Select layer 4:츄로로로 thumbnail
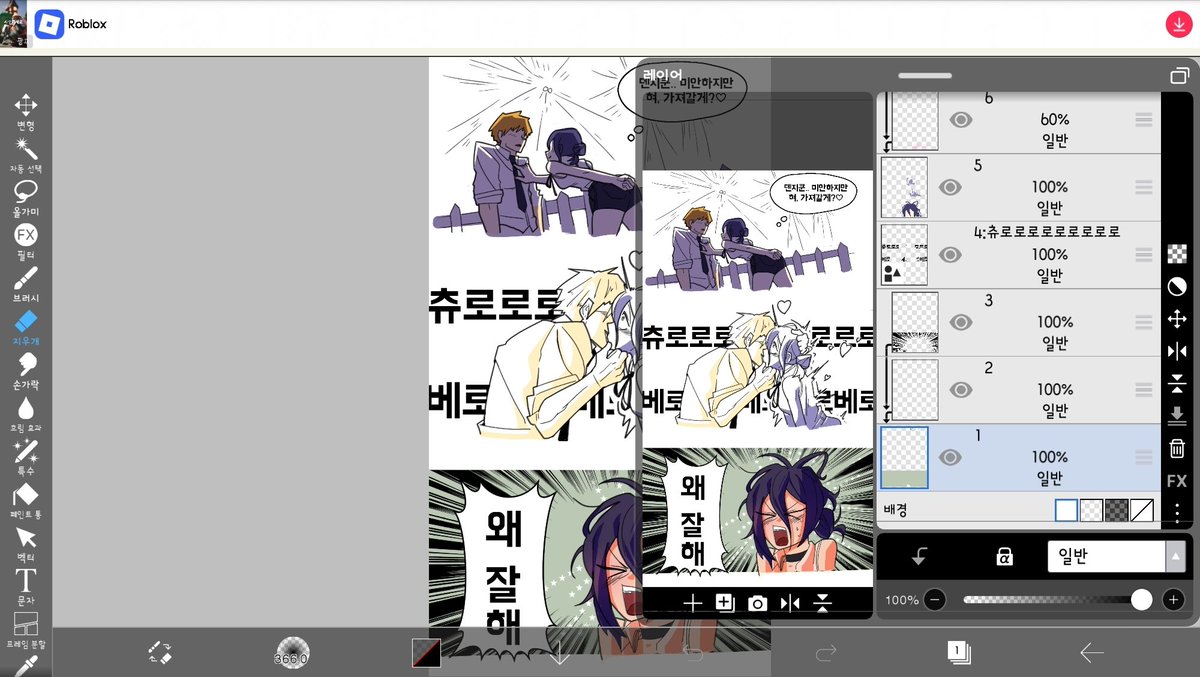 pos(904,255)
